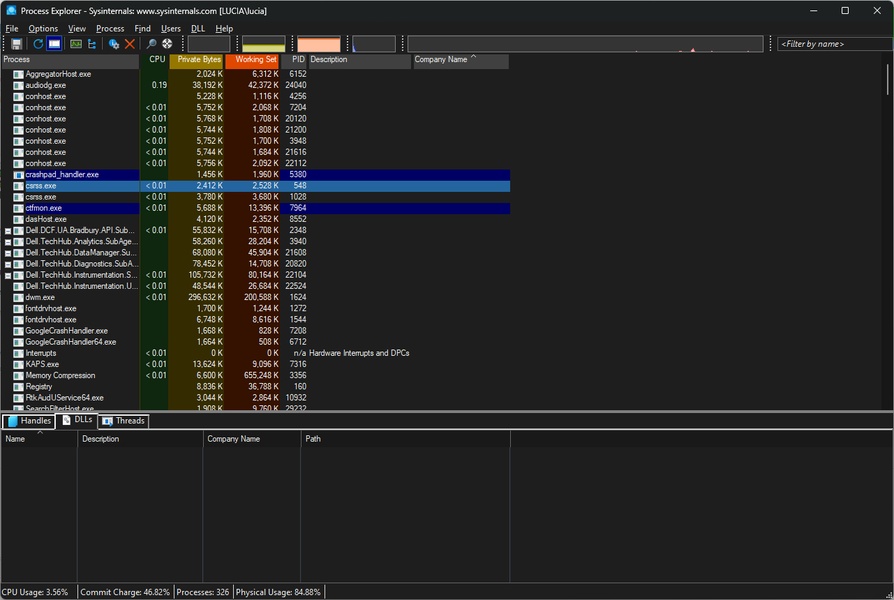This screenshot has width=894, height=600.
Task: Click the Find handle or DLL magnifier icon
Action: click(152, 44)
